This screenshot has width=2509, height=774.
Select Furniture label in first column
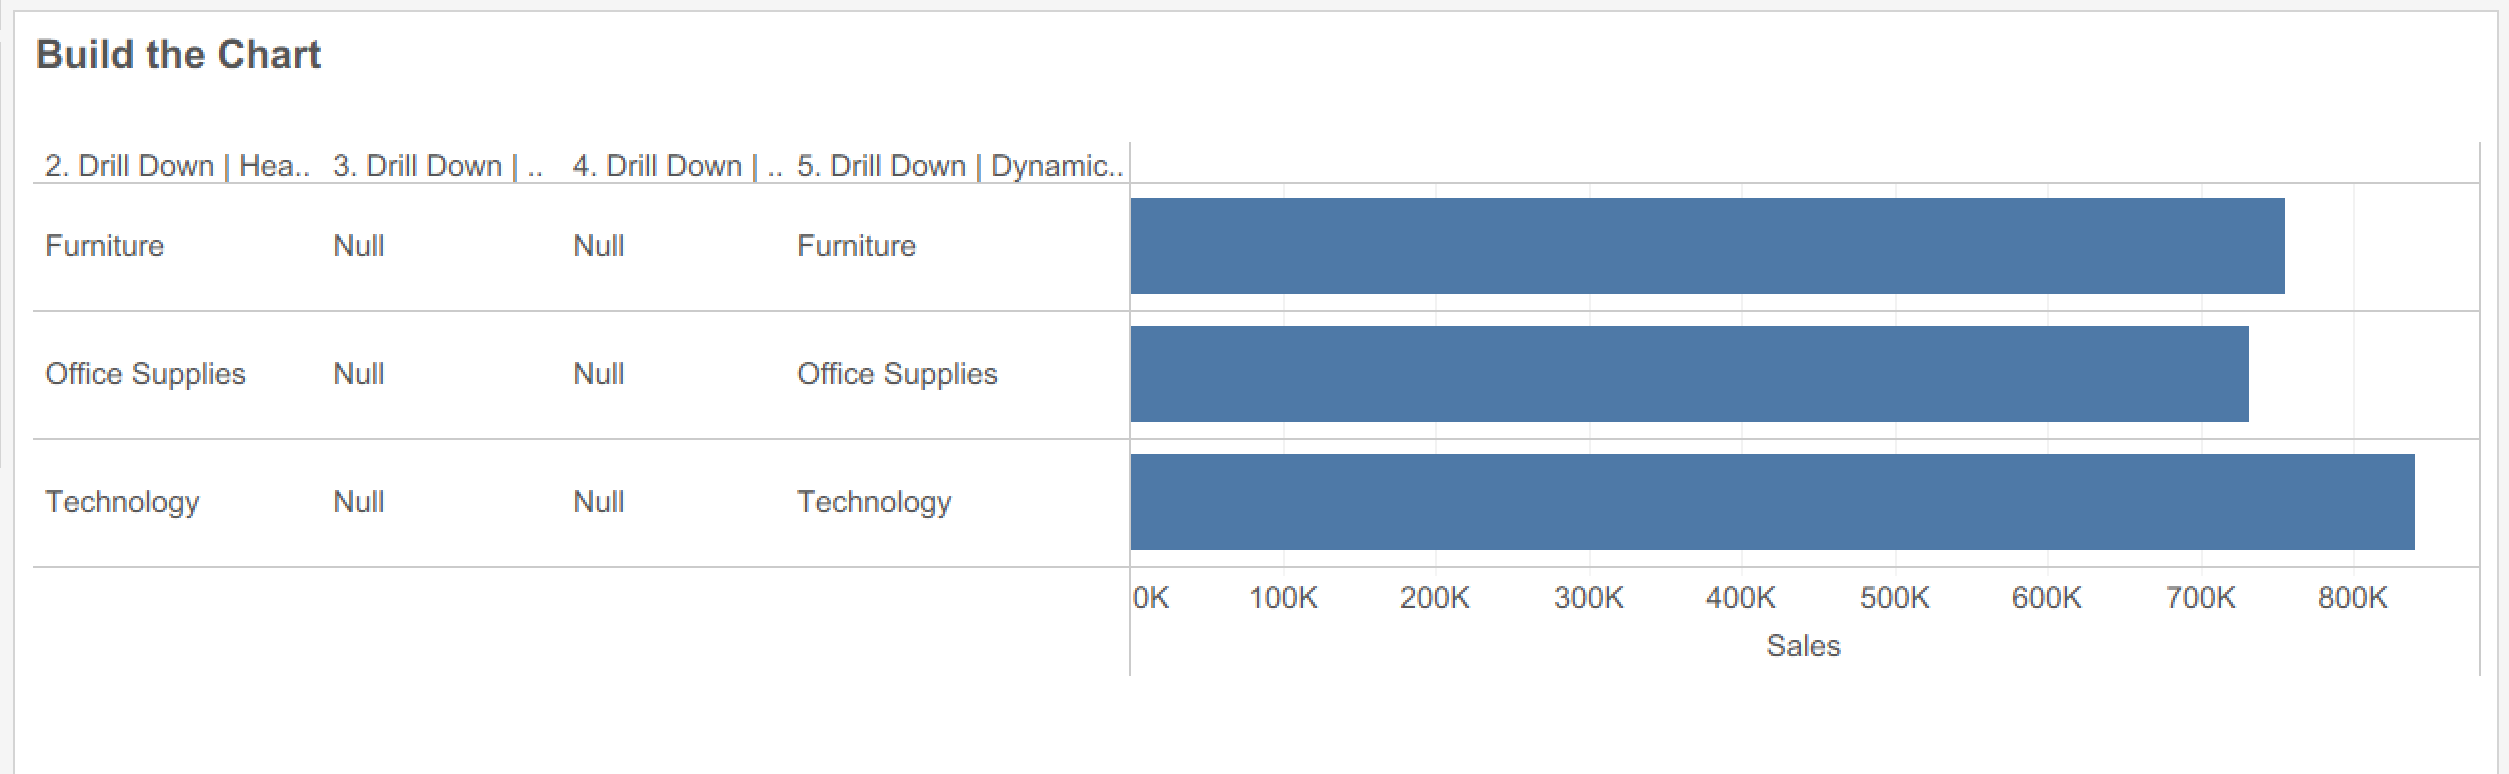104,246
